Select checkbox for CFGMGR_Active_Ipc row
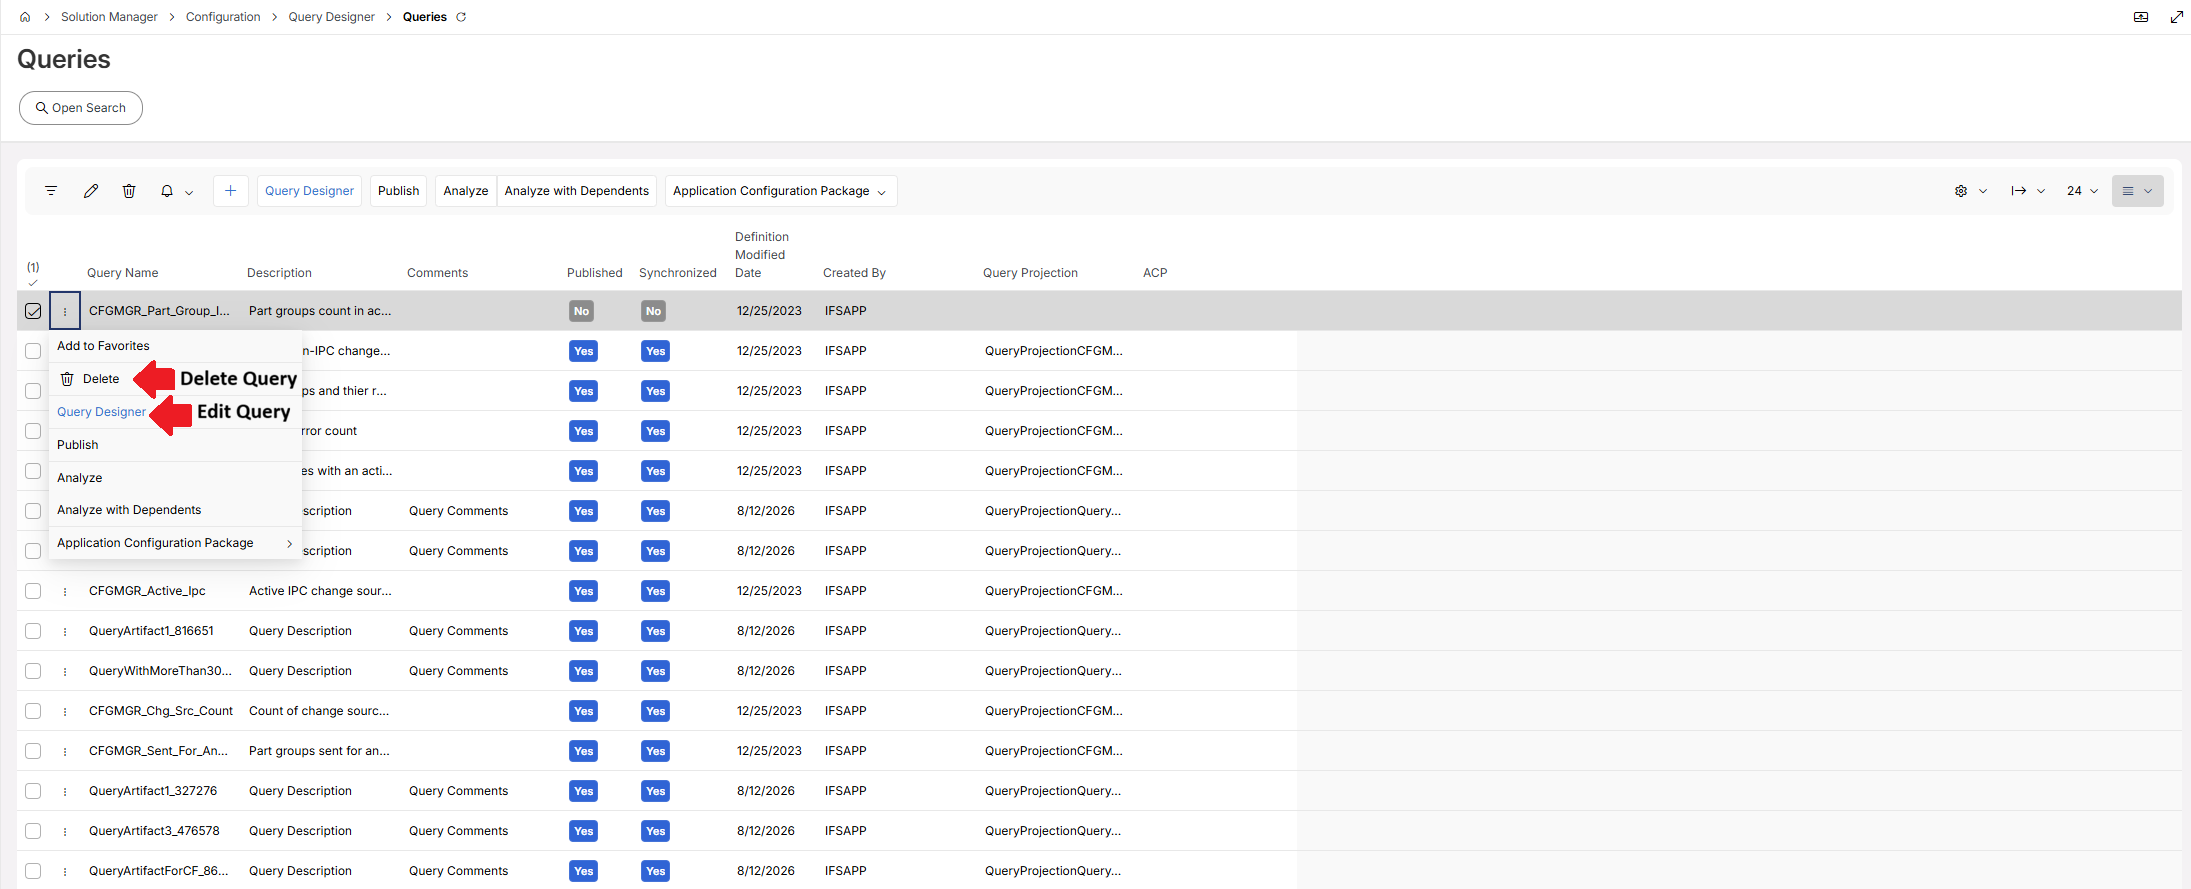The width and height of the screenshot is (2191, 889). pos(33,591)
